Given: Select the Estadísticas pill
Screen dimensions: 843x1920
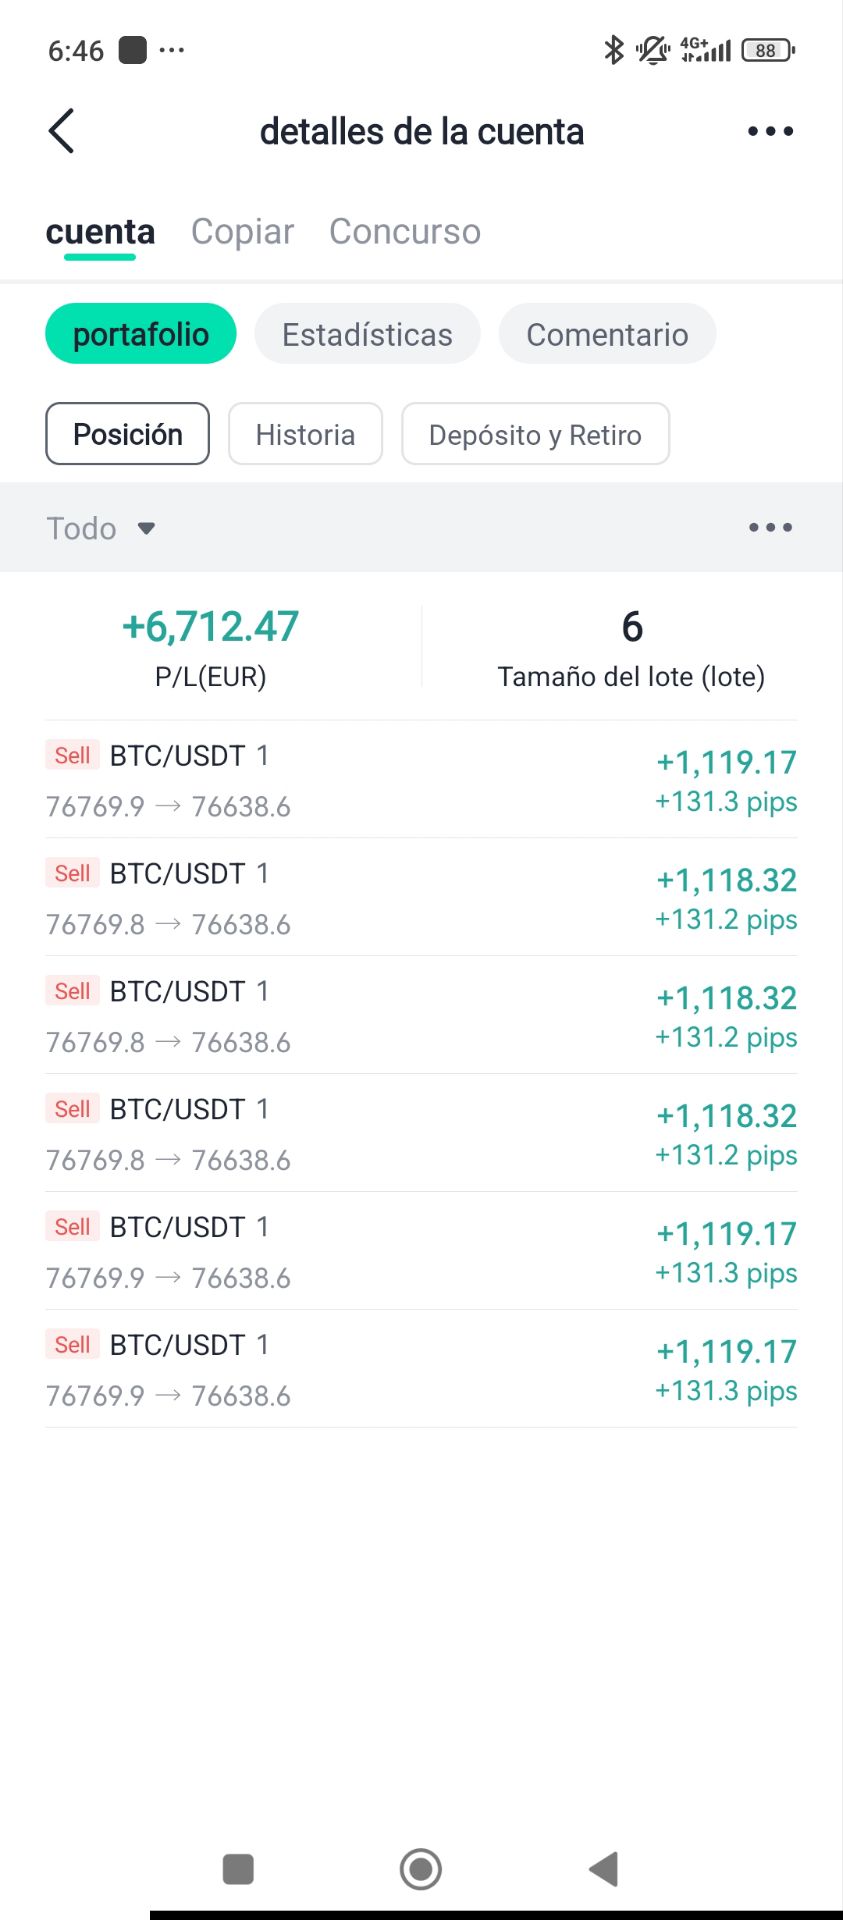Looking at the screenshot, I should tap(367, 334).
